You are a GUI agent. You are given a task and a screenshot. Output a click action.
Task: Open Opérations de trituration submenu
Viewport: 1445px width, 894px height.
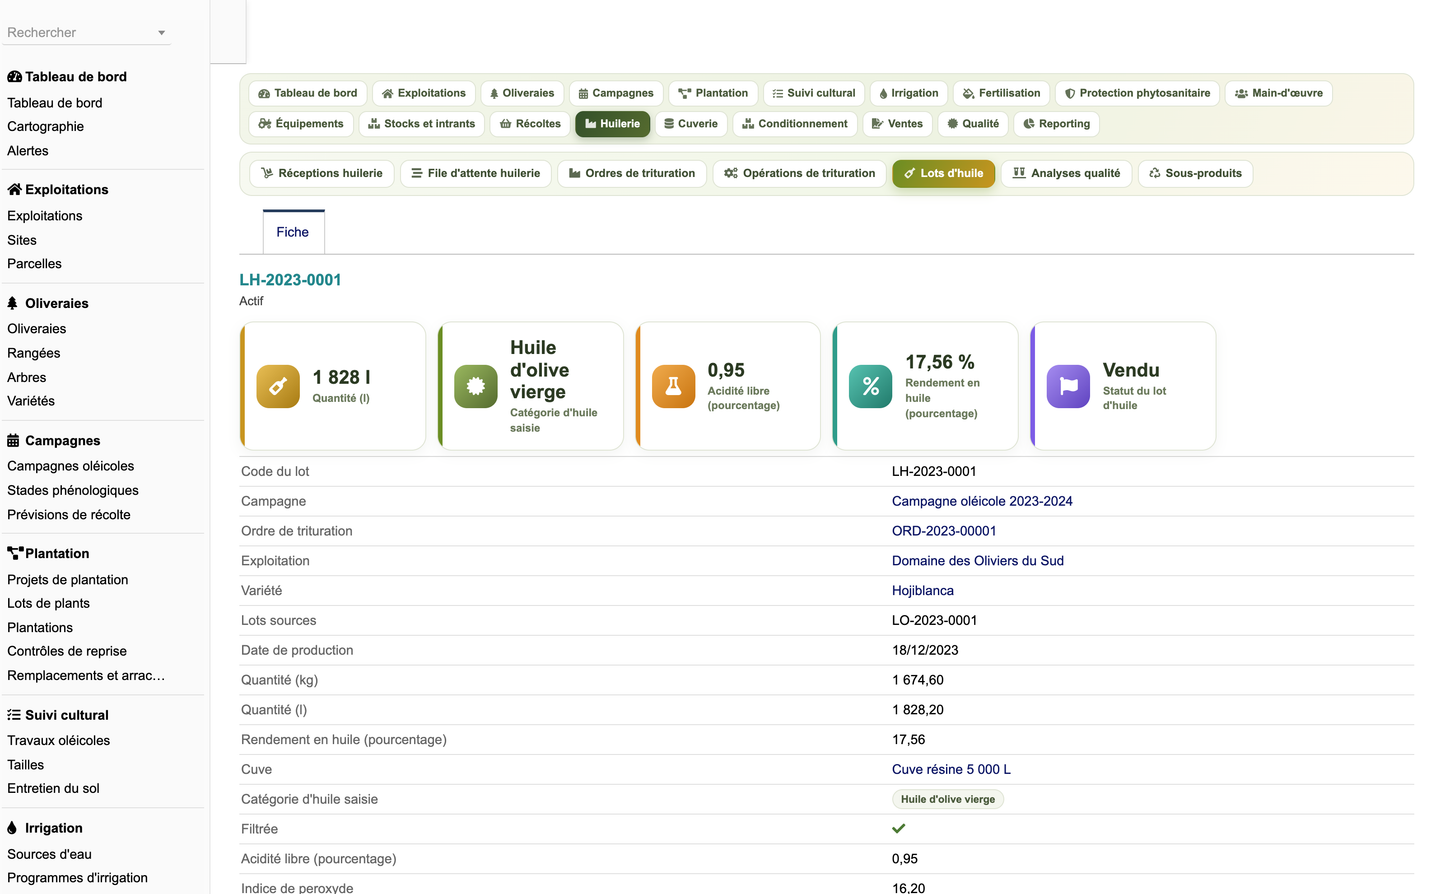point(800,173)
